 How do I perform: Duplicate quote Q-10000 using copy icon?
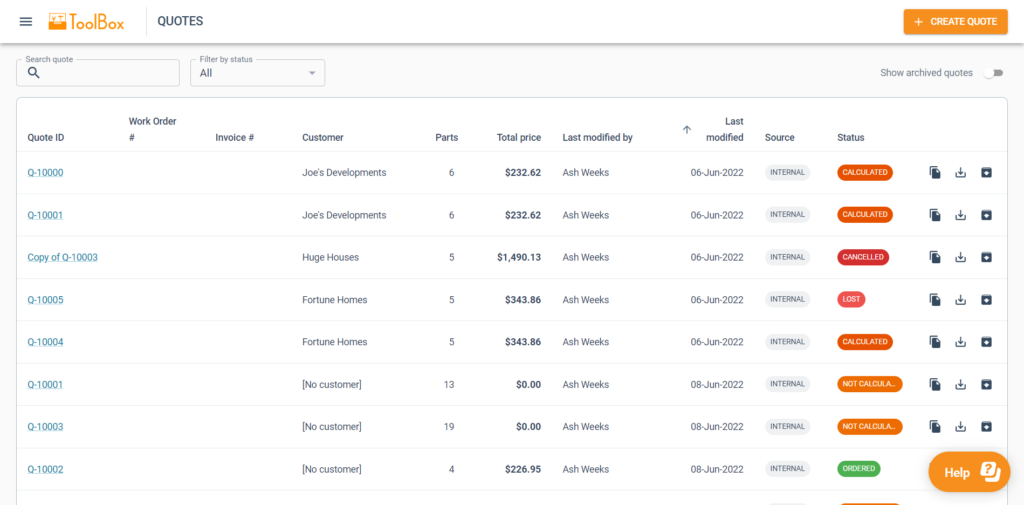935,173
